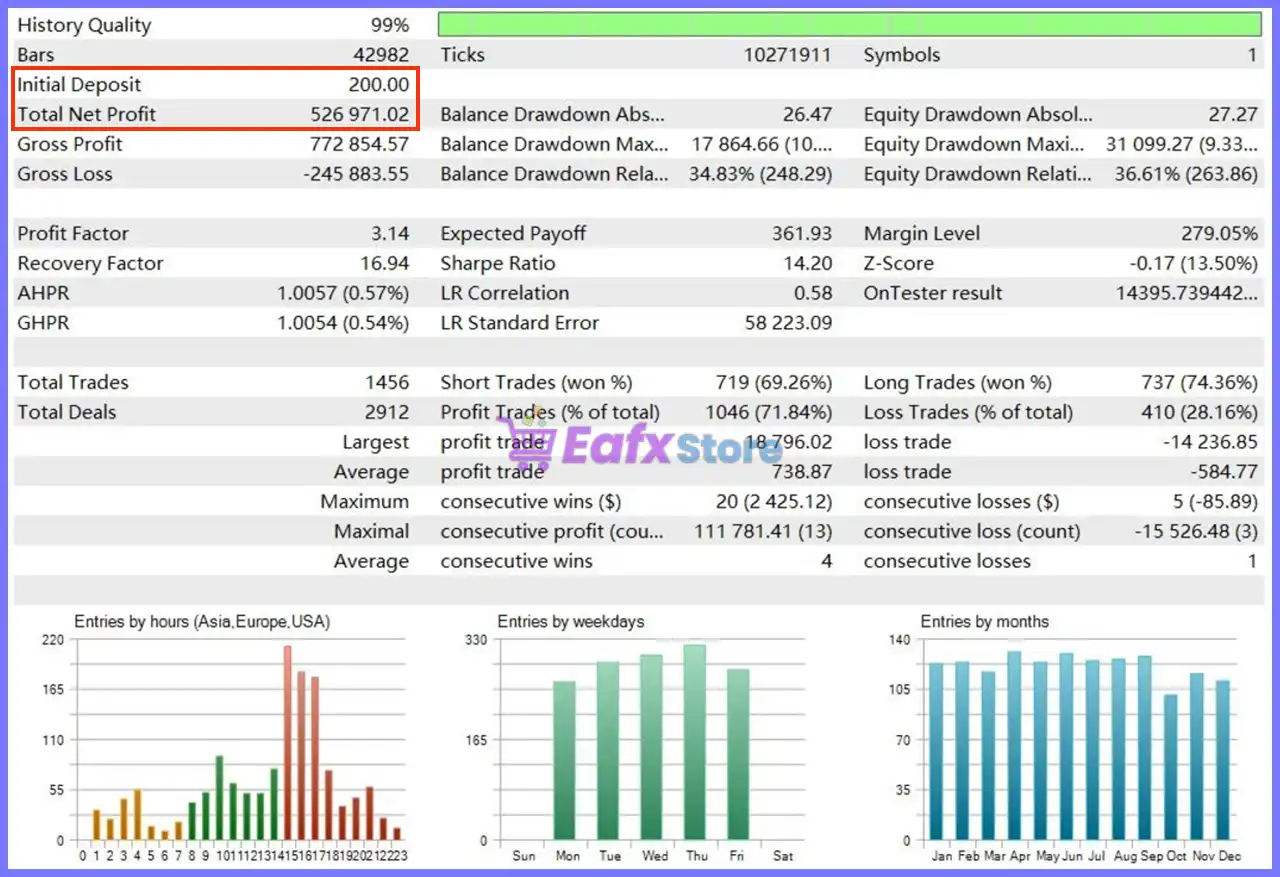Image resolution: width=1280 pixels, height=877 pixels.
Task: Click the Bars value 42982
Action: click(381, 55)
